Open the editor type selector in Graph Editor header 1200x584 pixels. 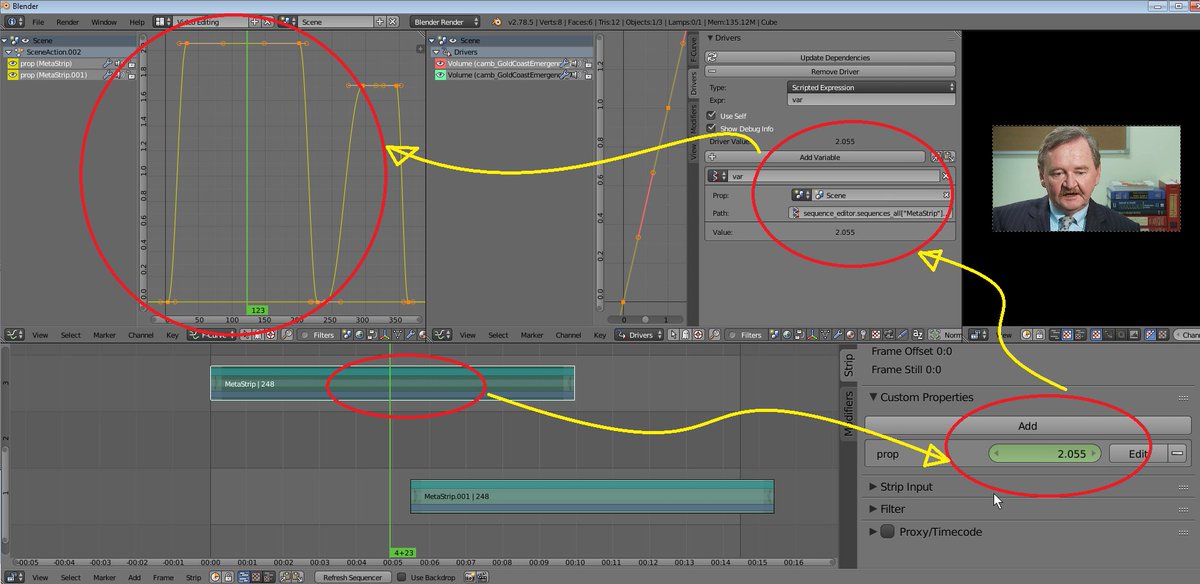[12, 335]
